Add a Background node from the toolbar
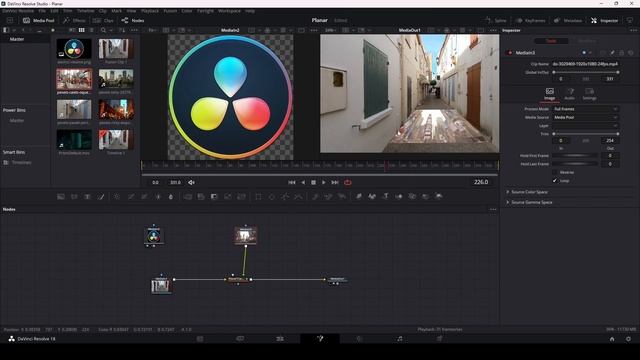Screen dimensions: 640x360 pos(61,197)
